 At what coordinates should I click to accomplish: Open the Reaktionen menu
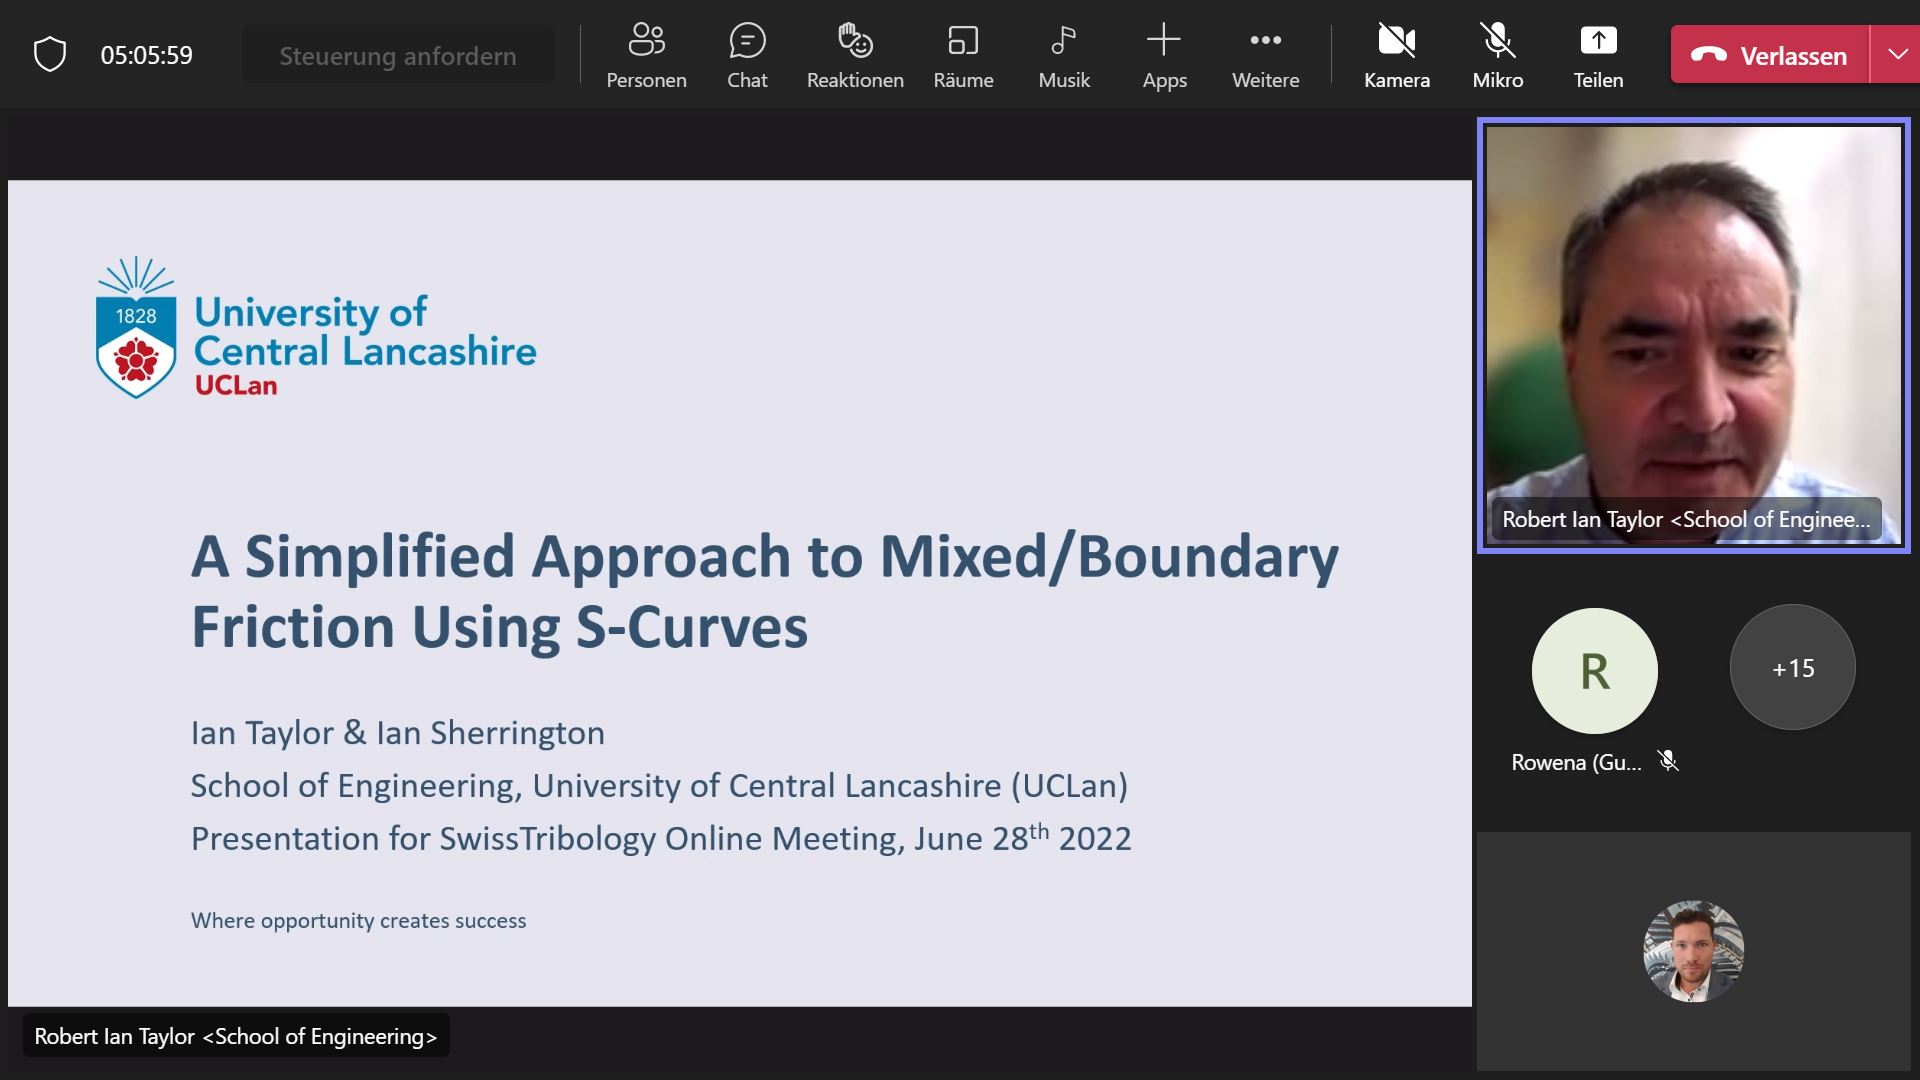click(855, 56)
